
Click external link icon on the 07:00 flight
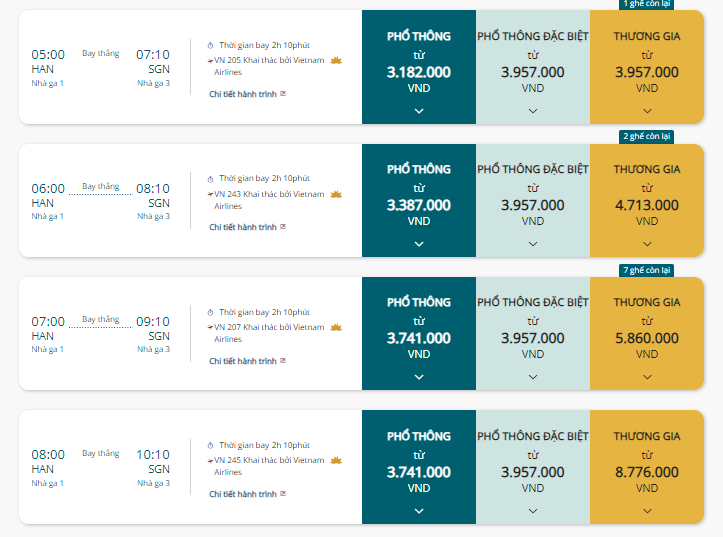[x=283, y=360]
